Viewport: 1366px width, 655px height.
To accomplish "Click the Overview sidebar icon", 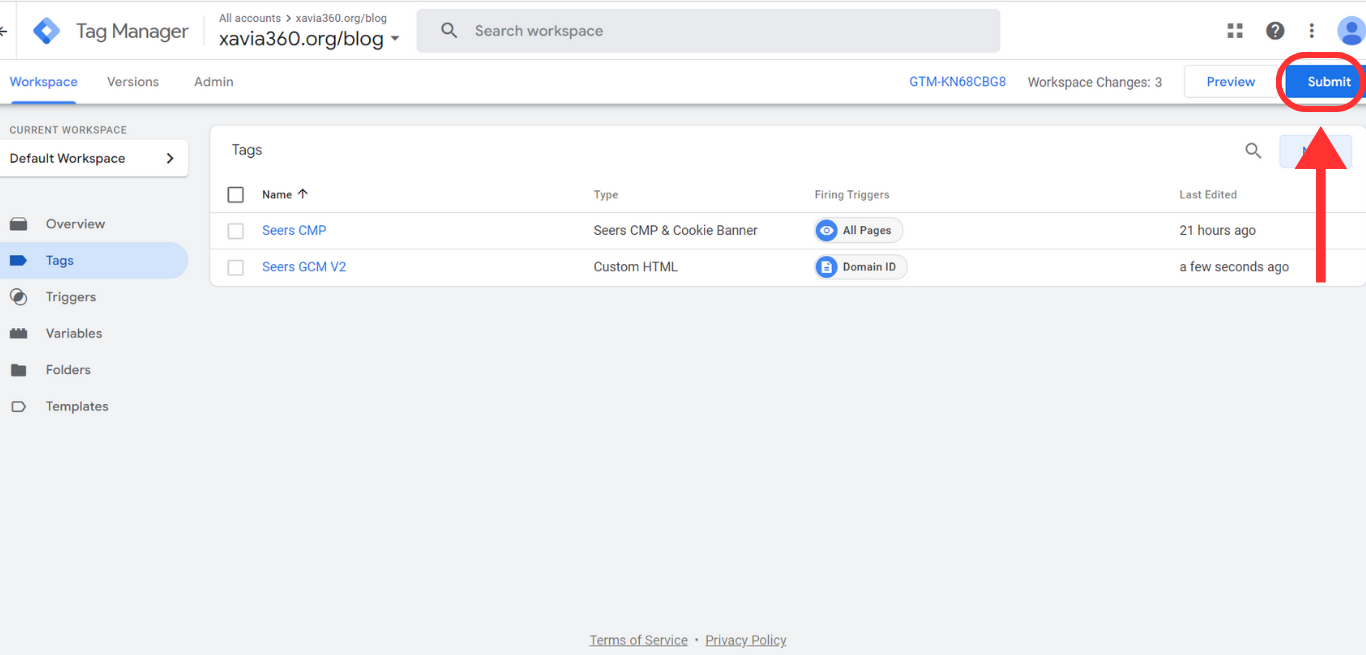I will coord(19,224).
